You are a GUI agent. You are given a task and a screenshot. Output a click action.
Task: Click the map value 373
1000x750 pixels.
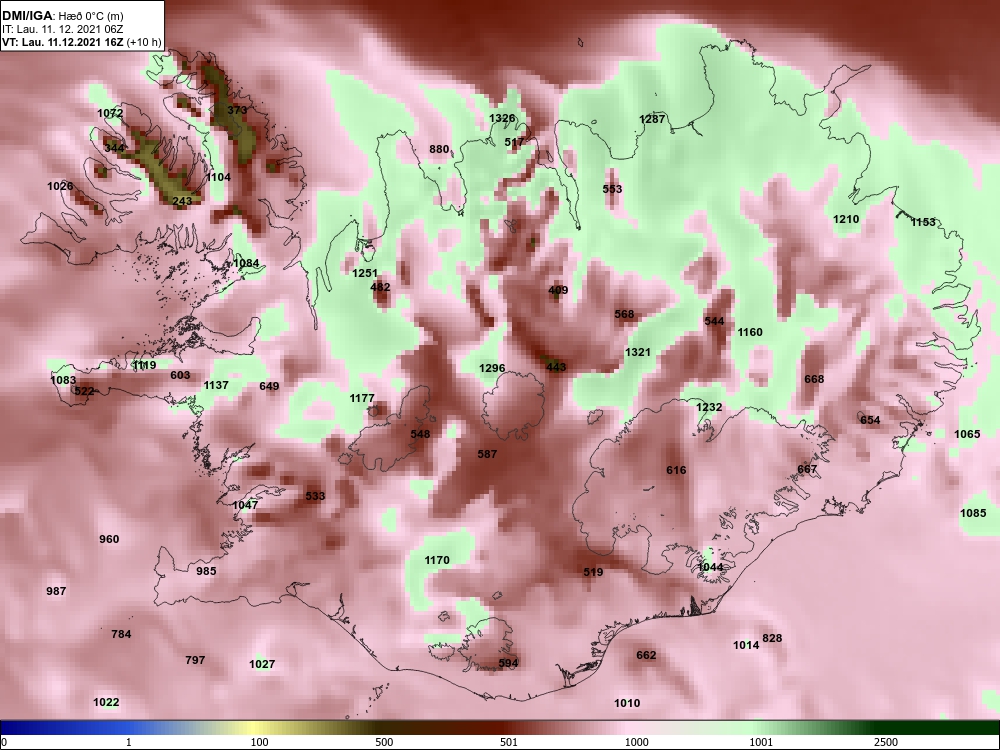(x=237, y=110)
